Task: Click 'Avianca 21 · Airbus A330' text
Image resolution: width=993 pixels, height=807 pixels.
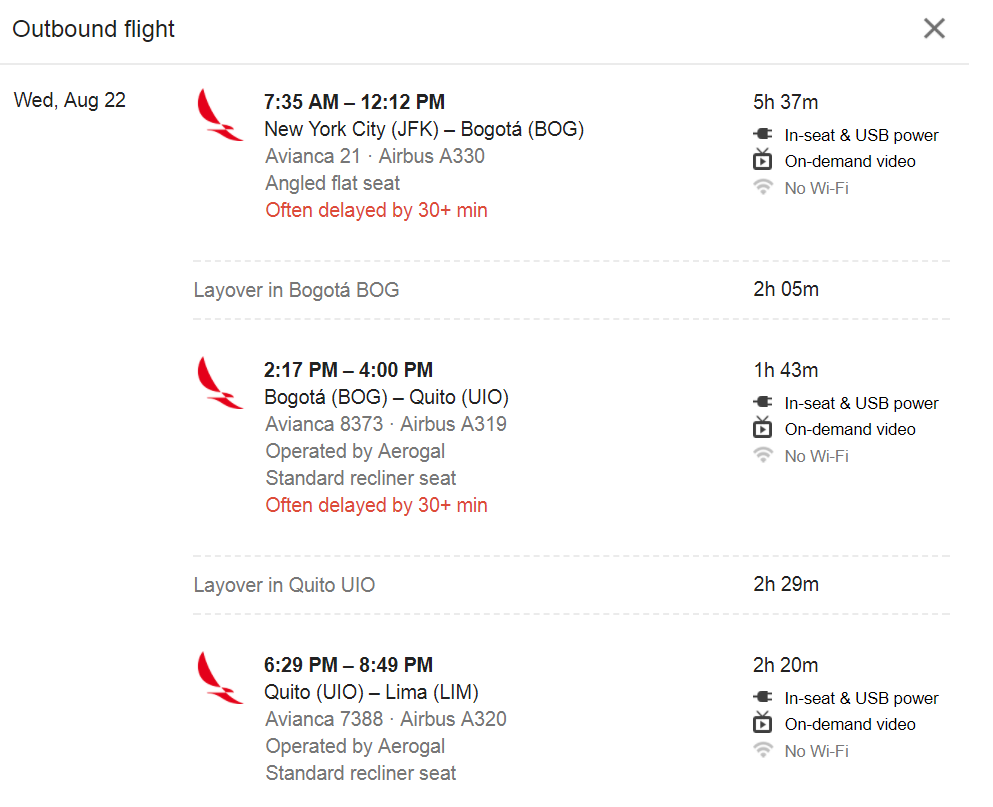Action: (375, 156)
